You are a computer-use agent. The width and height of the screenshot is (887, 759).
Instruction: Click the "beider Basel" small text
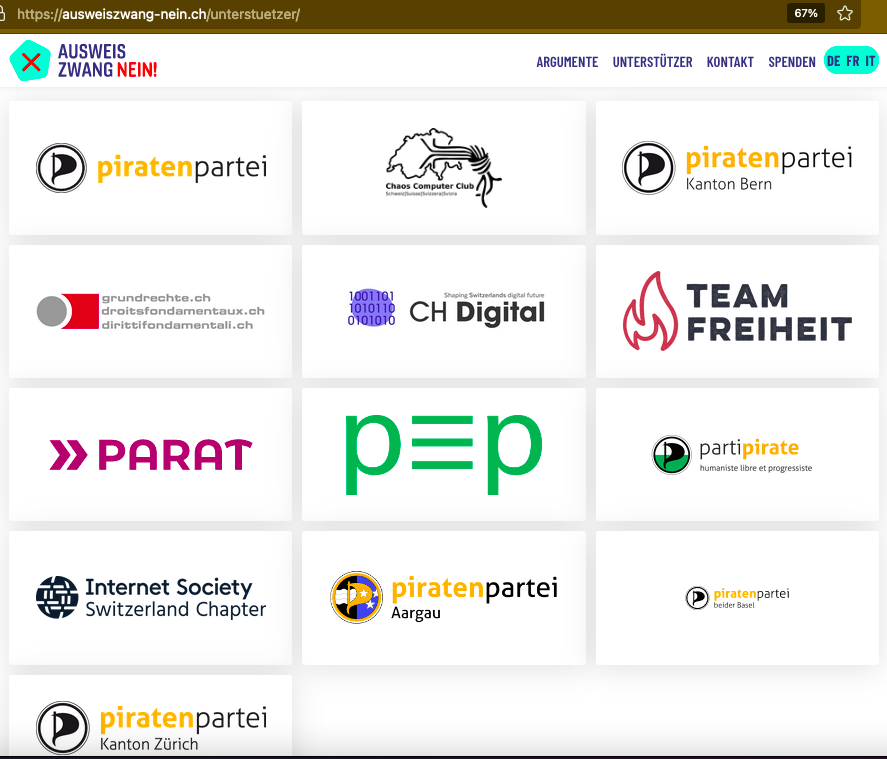[x=734, y=605]
